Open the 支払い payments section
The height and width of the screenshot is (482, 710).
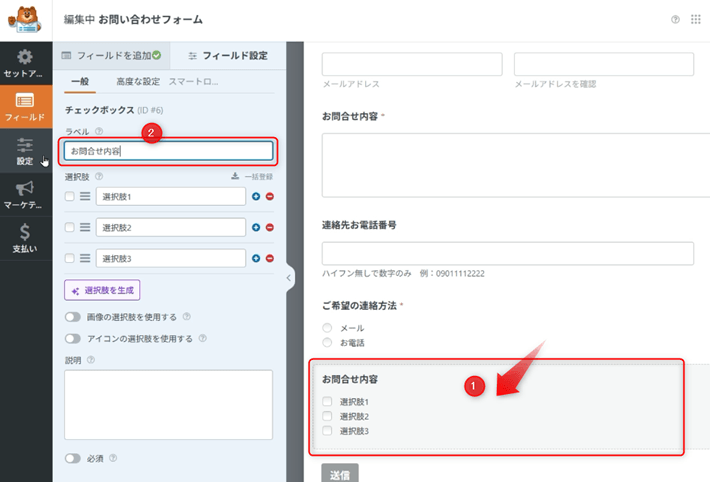[x=25, y=238]
